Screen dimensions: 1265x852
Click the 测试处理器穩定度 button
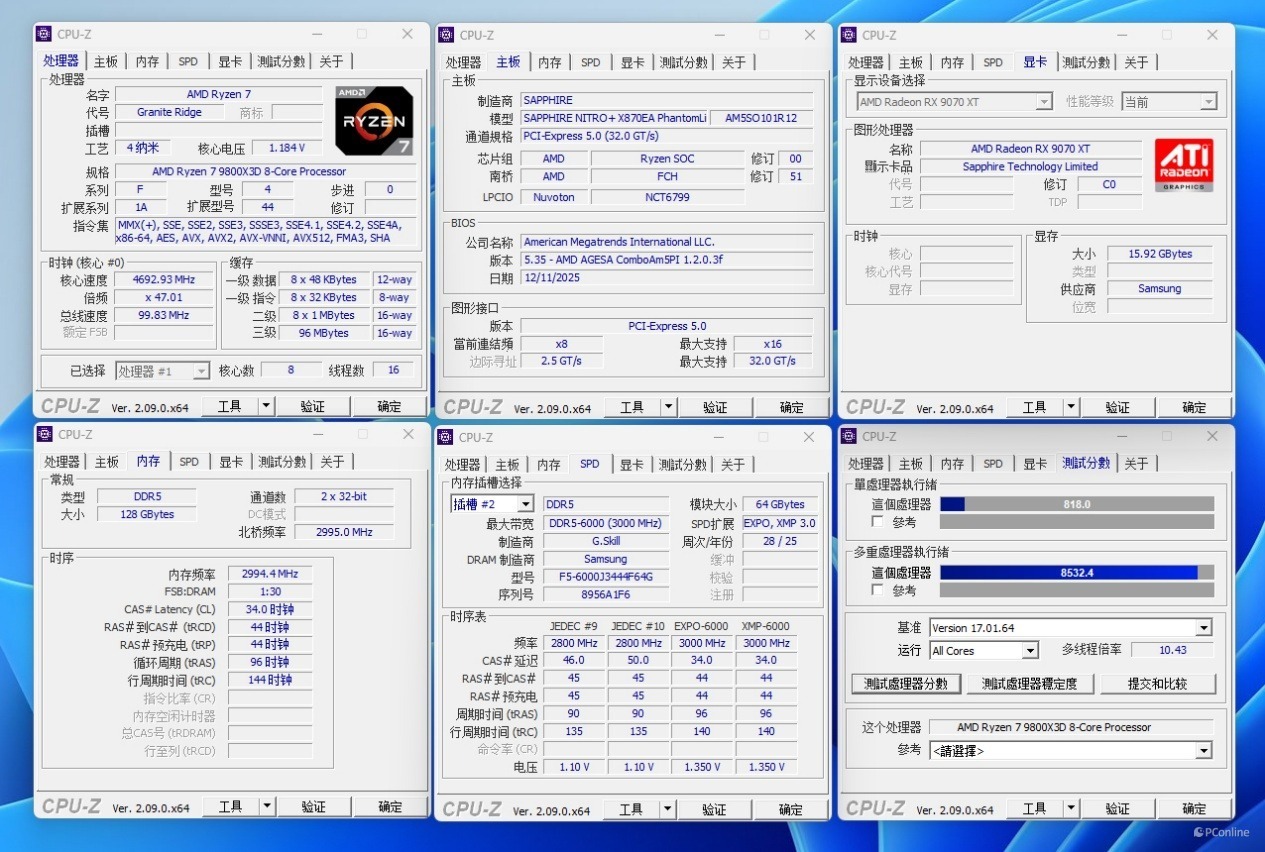1029,684
